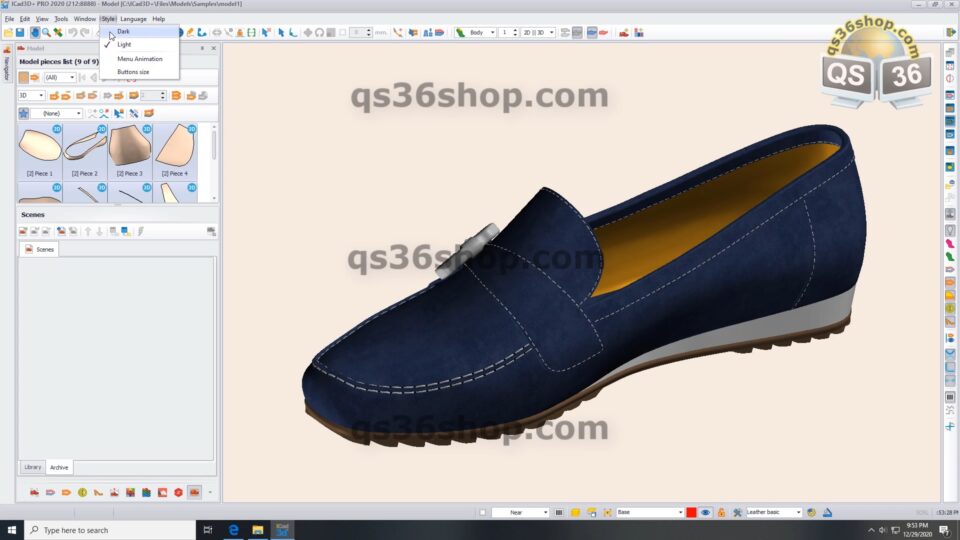Tick the checkbox left of Near dropdown

482,512
